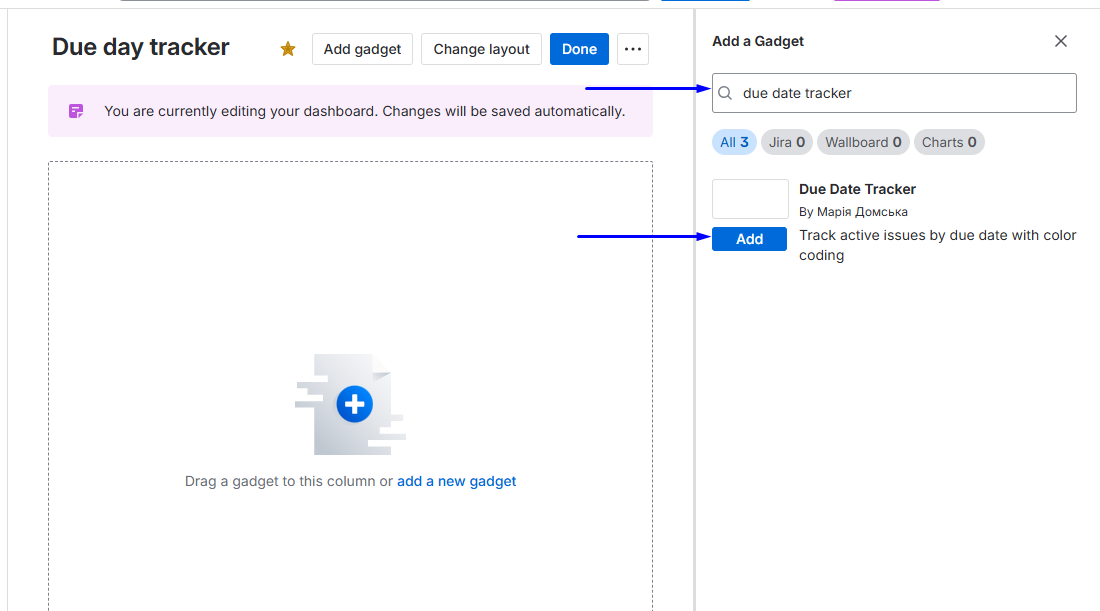This screenshot has width=1100, height=611.
Task: Click the Due Date Tracker thumbnail preview
Action: 750,199
